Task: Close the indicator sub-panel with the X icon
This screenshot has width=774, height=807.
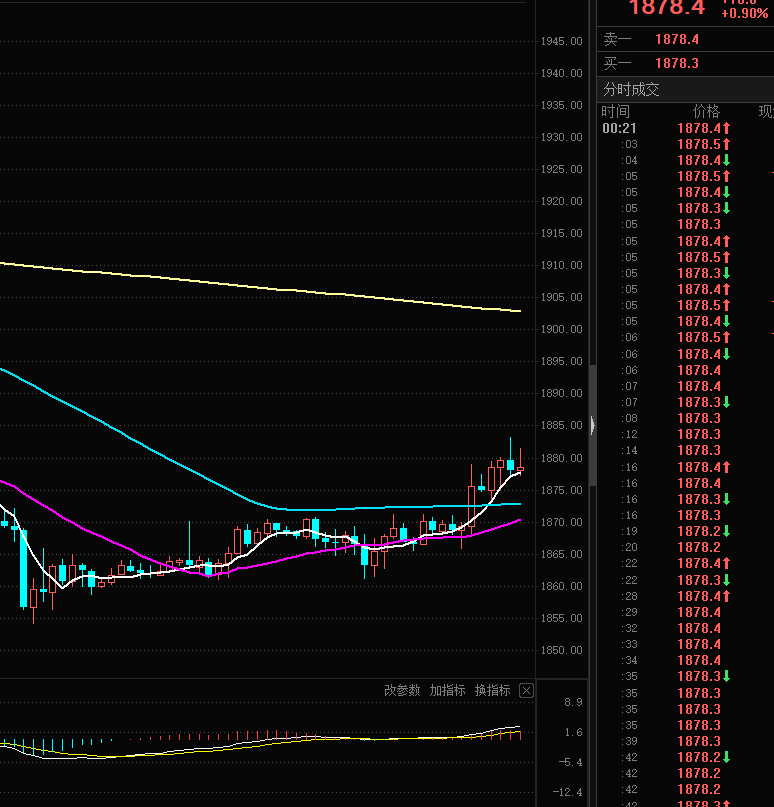Action: coord(526,690)
